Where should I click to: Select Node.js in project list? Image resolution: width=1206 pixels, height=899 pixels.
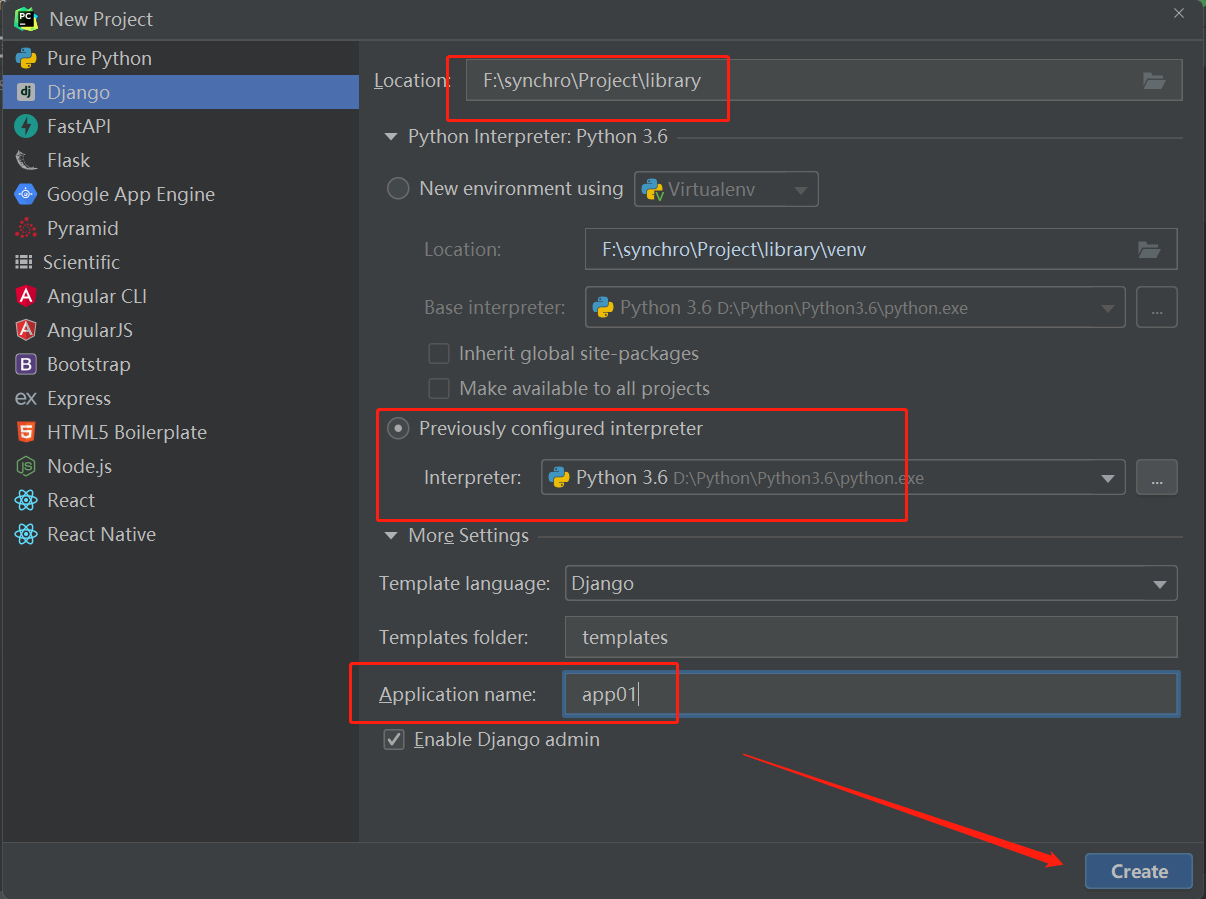(x=180, y=466)
